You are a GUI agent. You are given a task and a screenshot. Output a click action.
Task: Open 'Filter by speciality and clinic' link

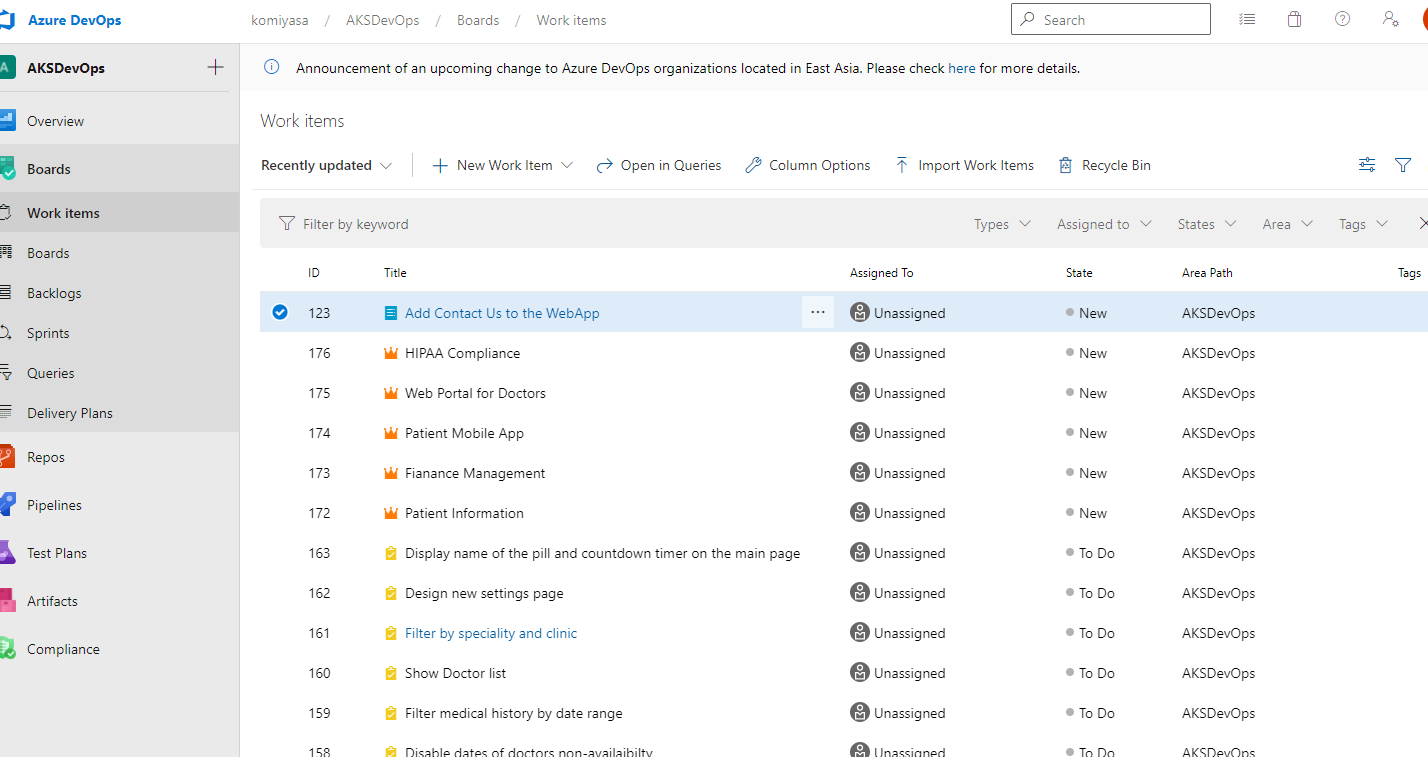coord(491,633)
